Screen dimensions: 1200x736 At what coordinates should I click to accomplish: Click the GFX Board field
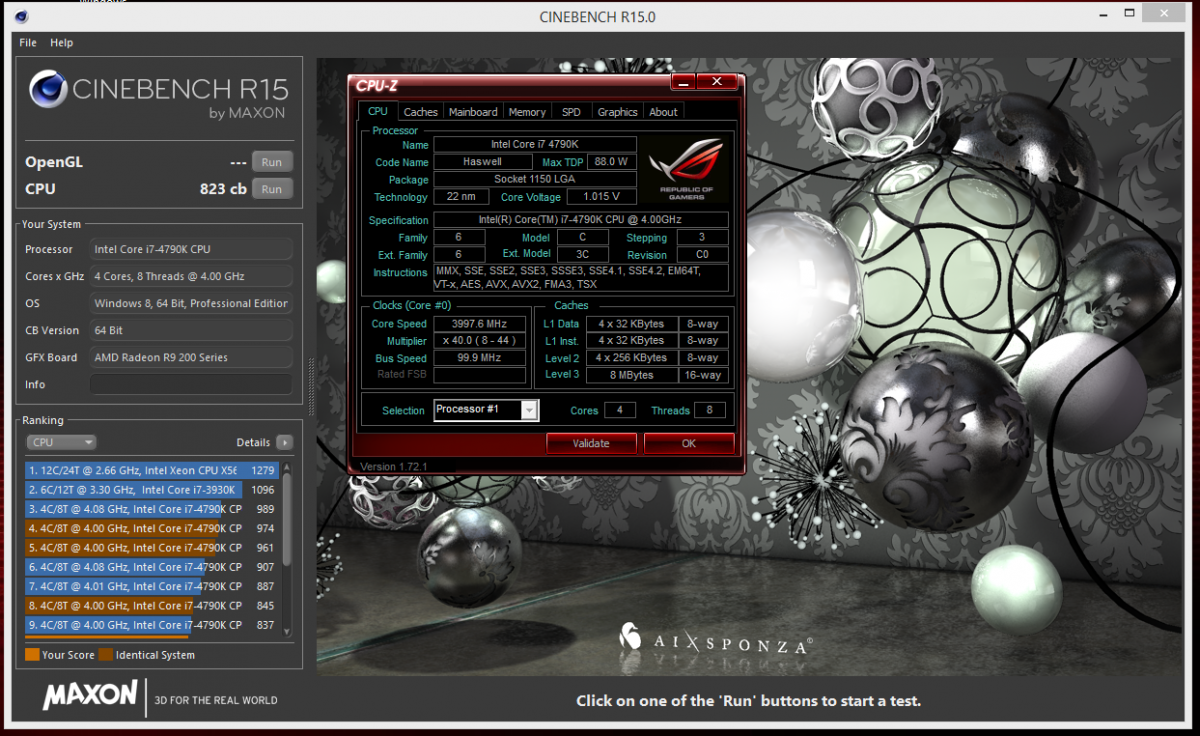[x=191, y=357]
